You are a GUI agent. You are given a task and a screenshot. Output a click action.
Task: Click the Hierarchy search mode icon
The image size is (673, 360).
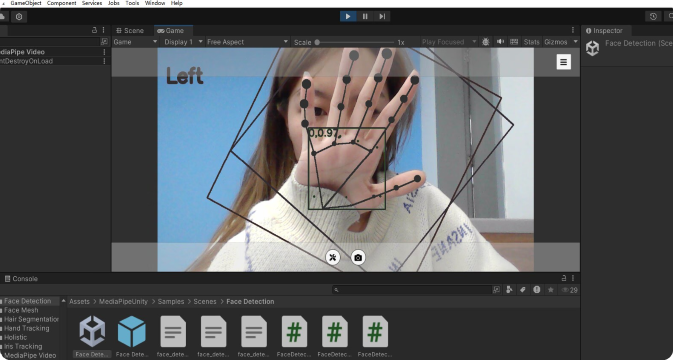(x=104, y=42)
